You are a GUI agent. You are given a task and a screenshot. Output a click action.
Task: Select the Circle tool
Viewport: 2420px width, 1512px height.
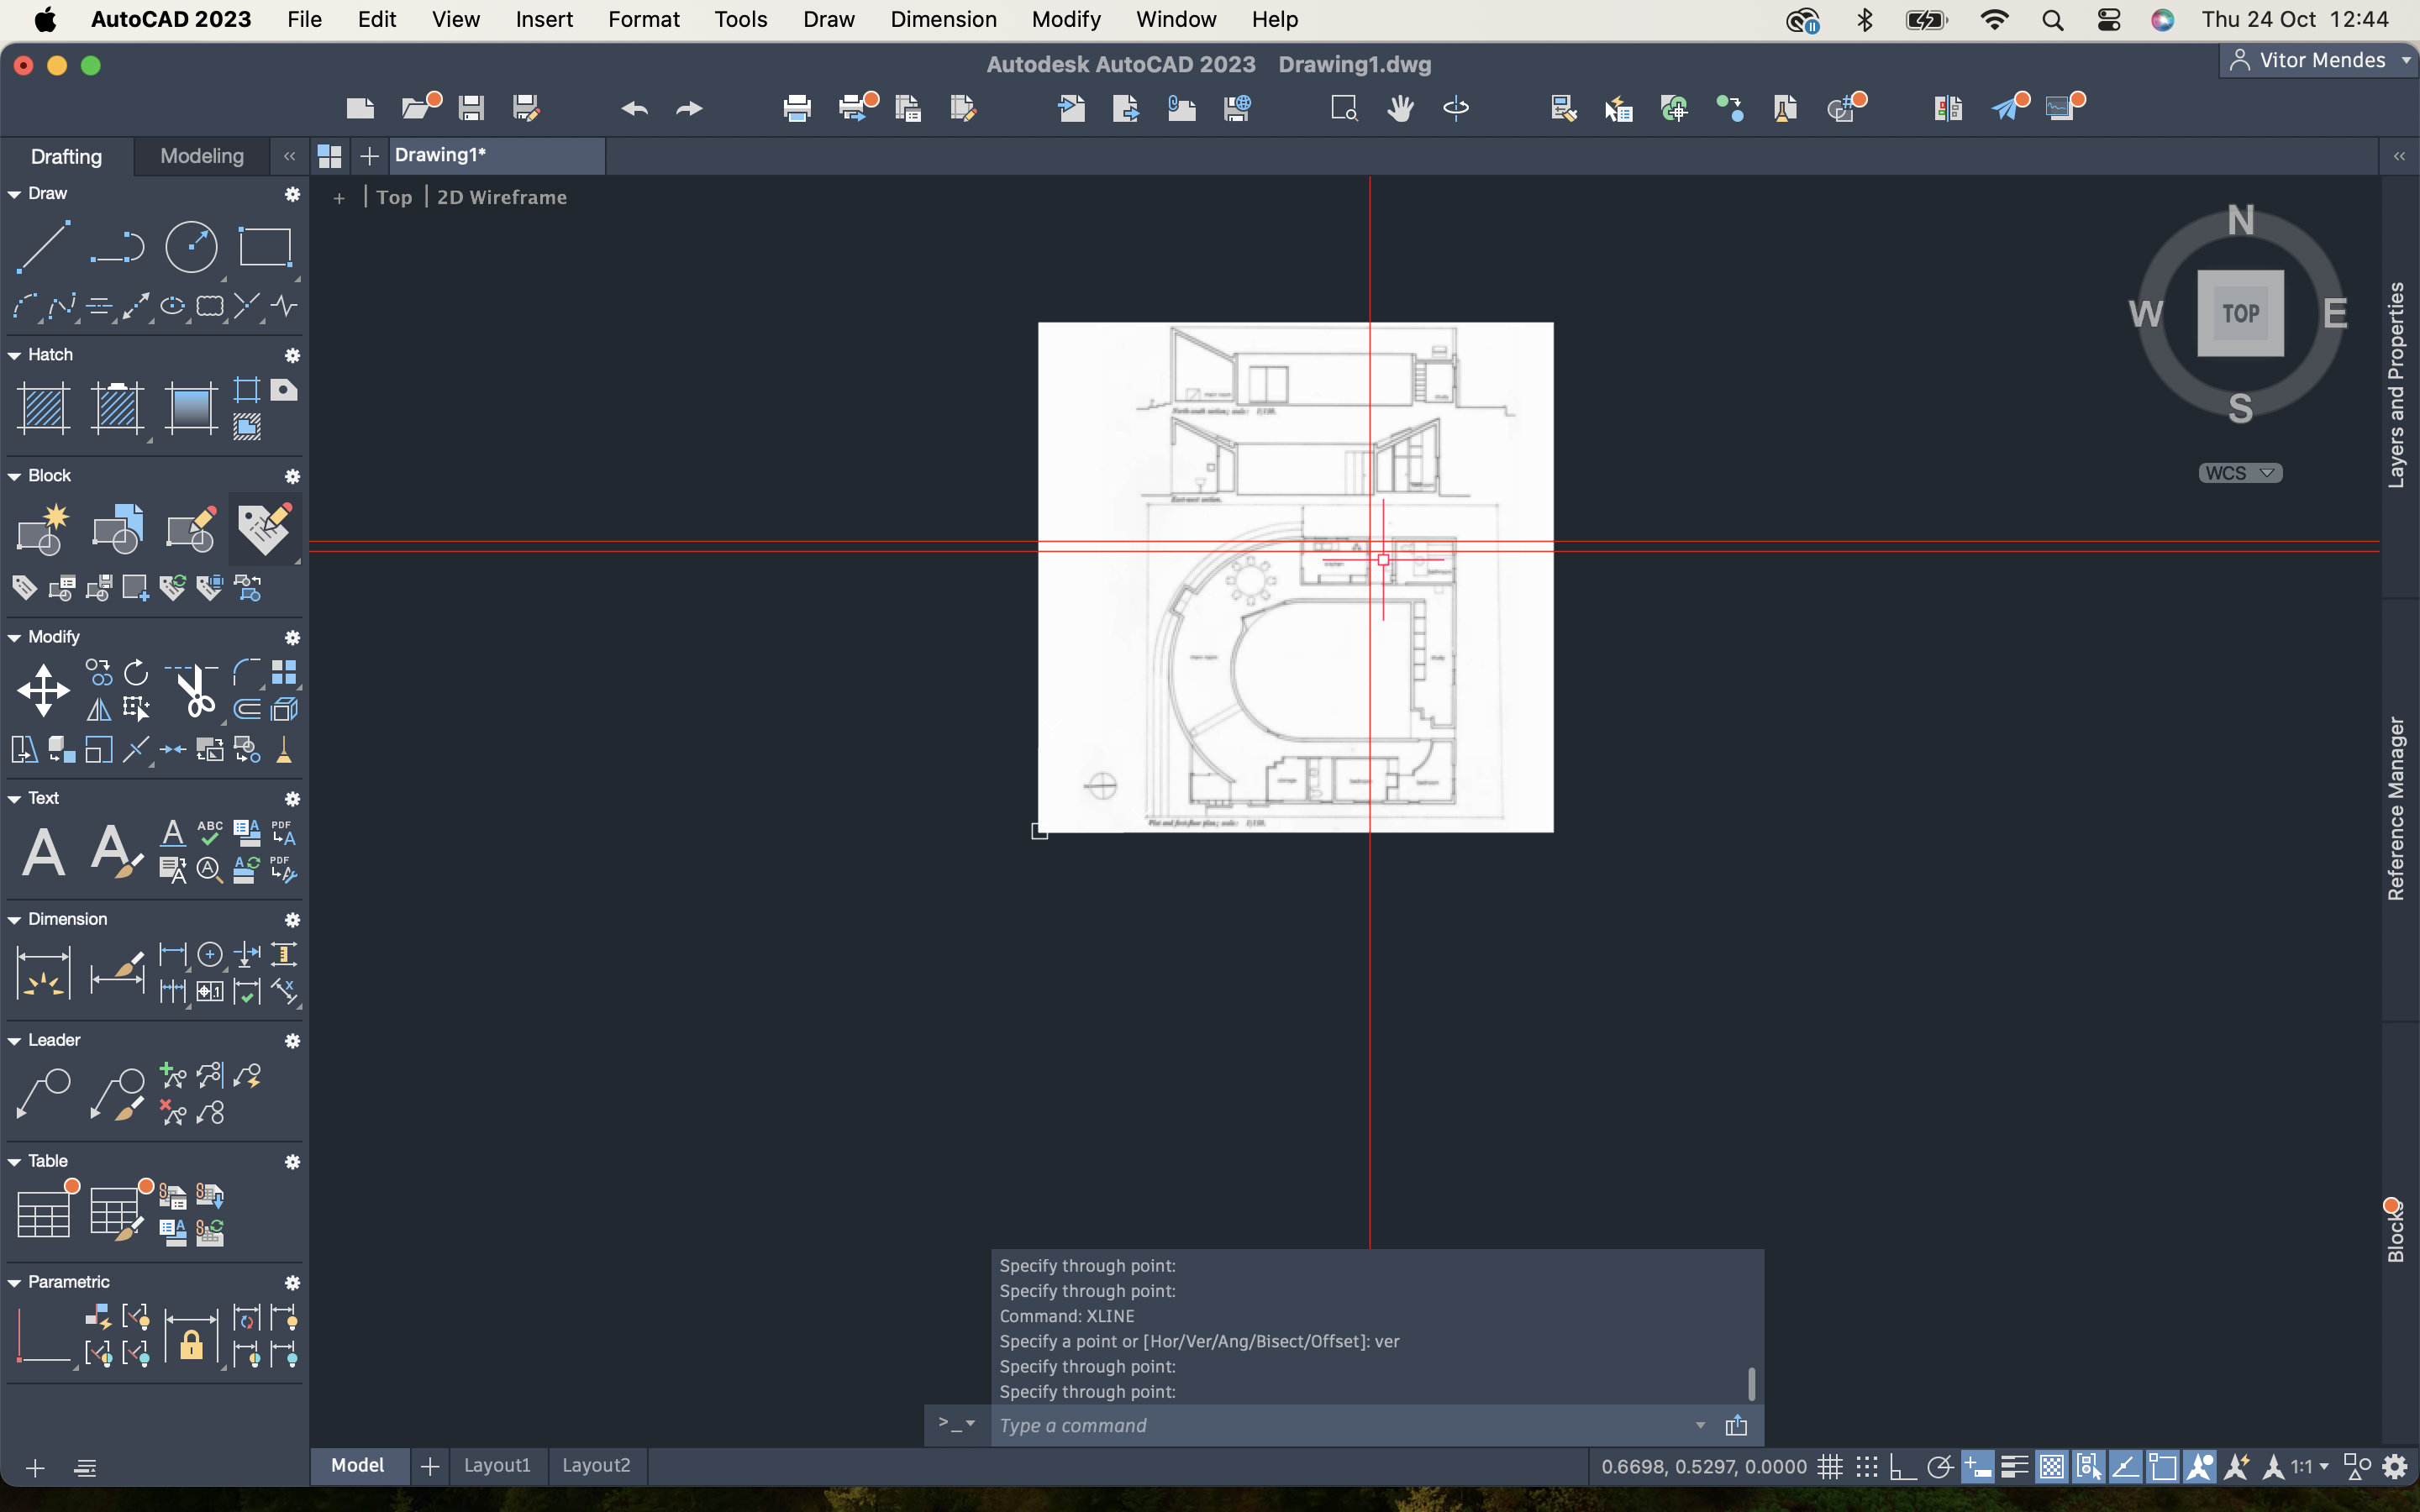pyautogui.click(x=191, y=246)
